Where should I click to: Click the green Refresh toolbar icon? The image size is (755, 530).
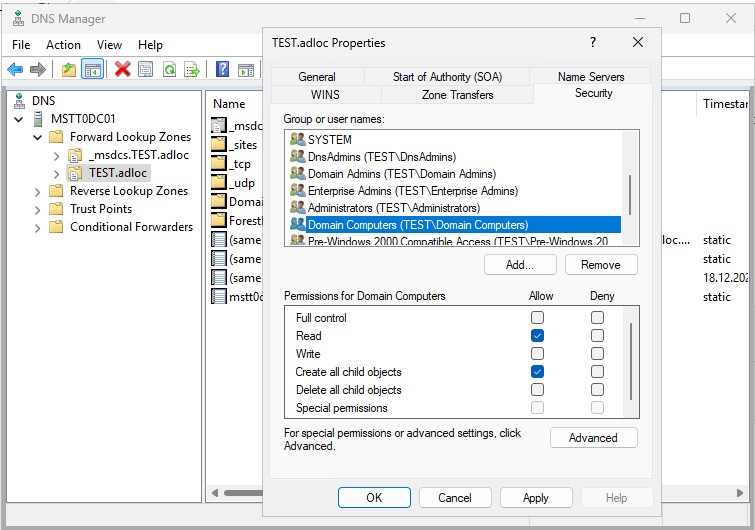click(170, 69)
